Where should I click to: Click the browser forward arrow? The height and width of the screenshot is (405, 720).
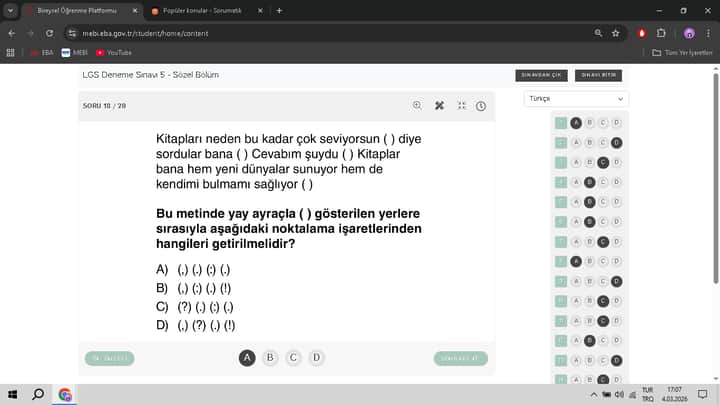click(30, 34)
